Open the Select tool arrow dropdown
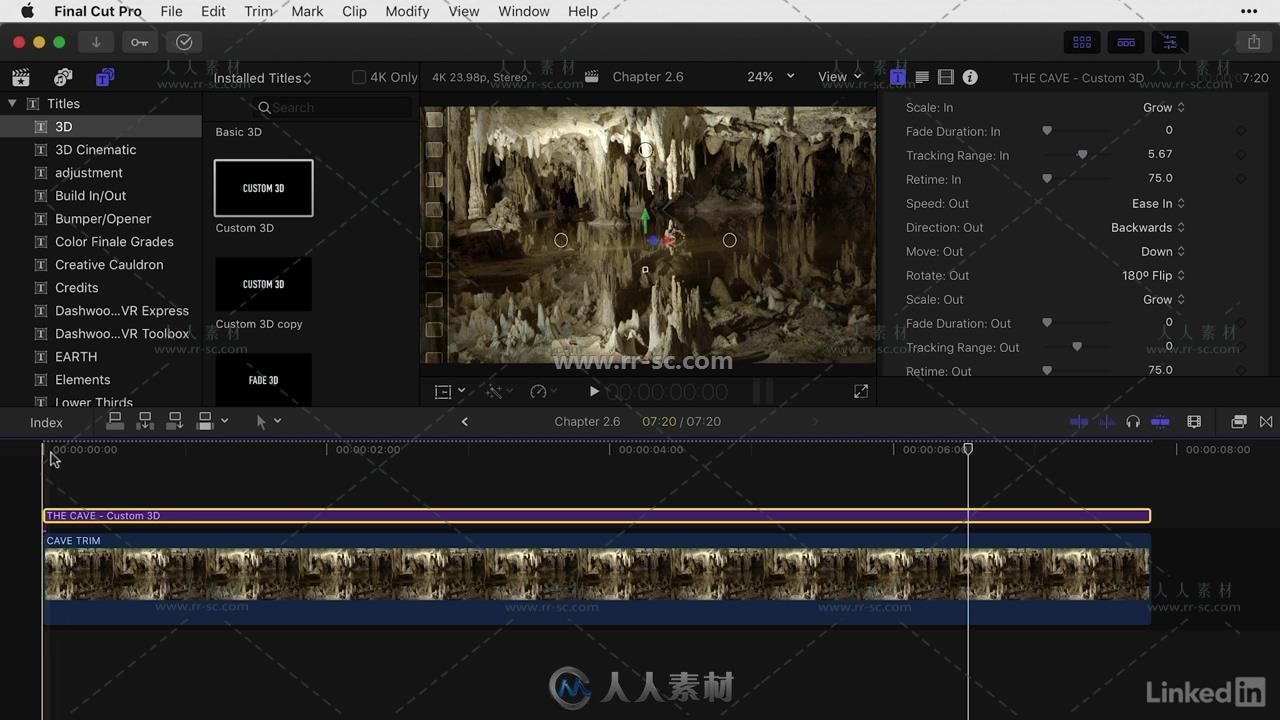The height and width of the screenshot is (720, 1280). [268, 422]
